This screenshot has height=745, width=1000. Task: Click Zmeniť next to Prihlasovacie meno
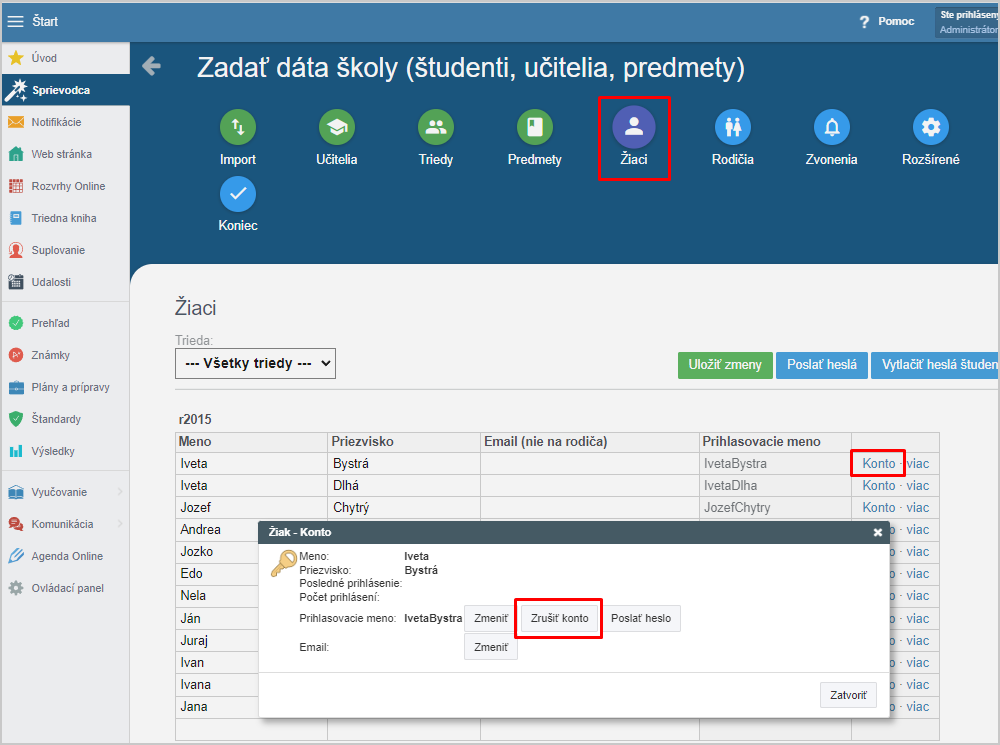(490, 618)
